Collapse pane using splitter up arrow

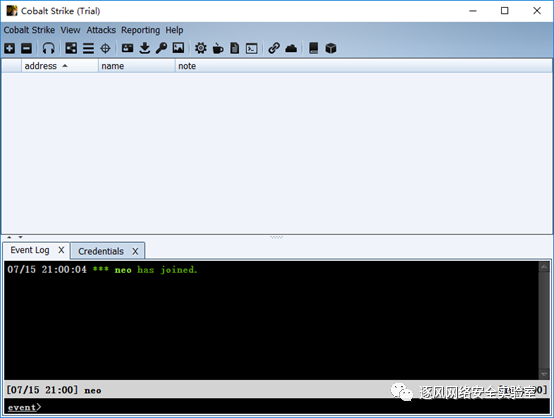(10, 237)
